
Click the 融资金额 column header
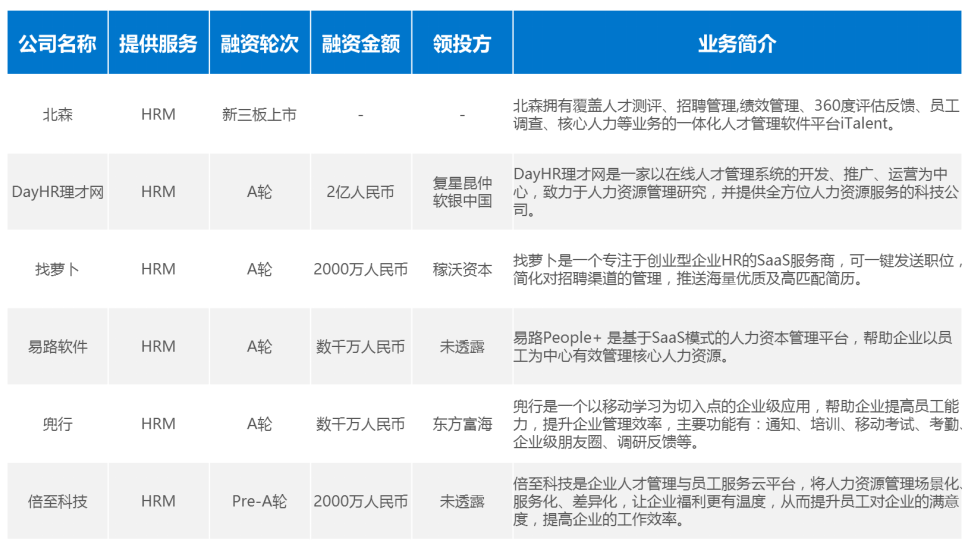361,43
